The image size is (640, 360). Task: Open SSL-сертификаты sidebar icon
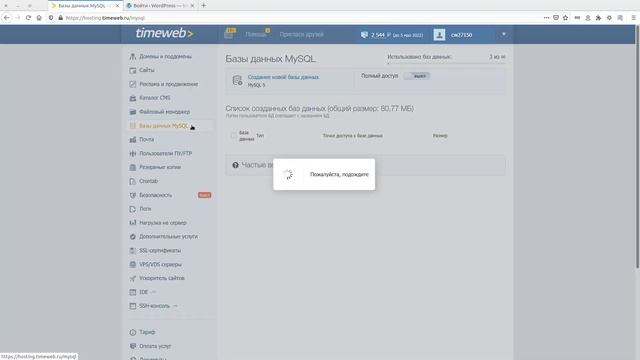pos(133,251)
